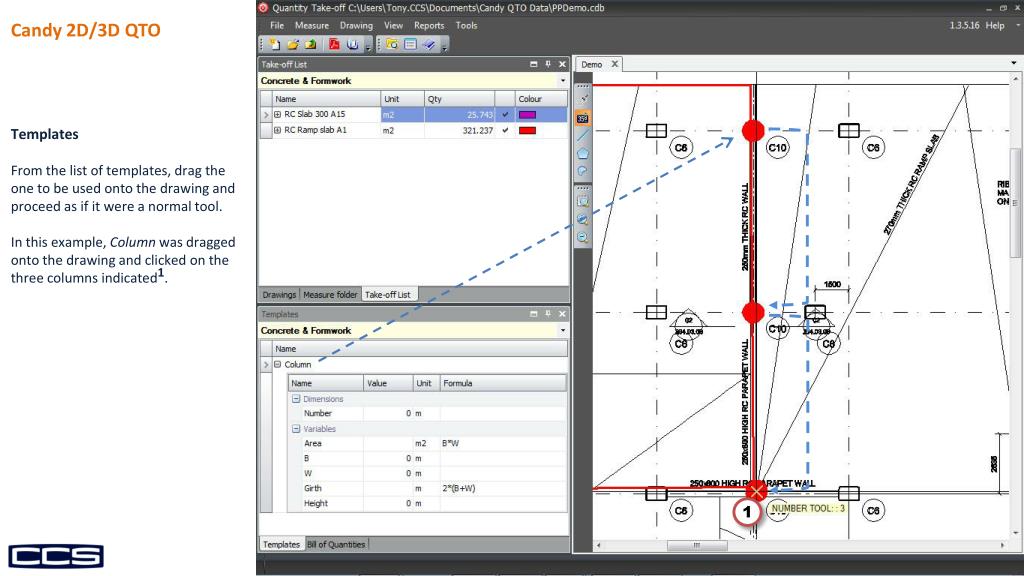Click the Open folder toolbar icon
The height and width of the screenshot is (576, 1024).
(293, 44)
